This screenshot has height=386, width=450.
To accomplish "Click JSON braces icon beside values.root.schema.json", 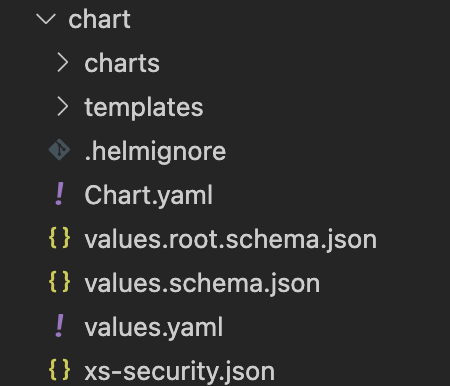I will 59,238.
